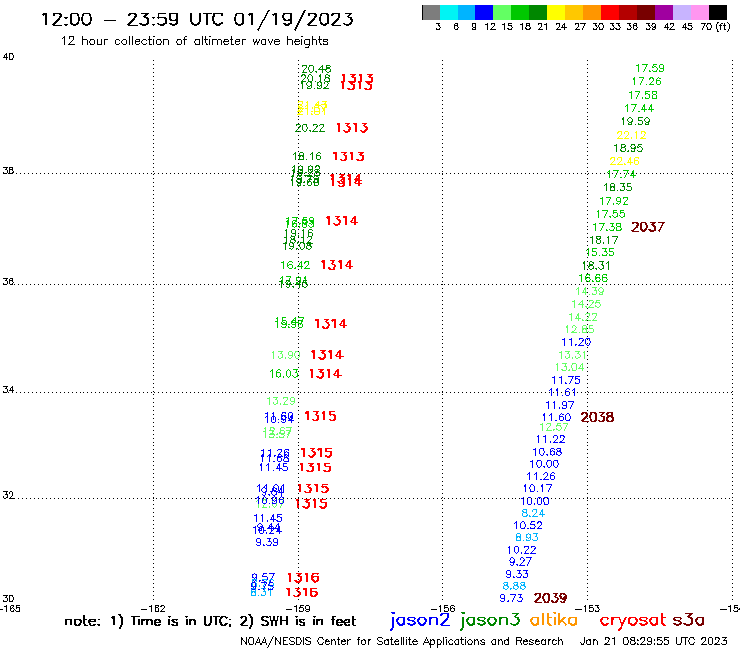Click the wave height 9.73 beside 2039
The width and height of the screenshot is (740, 650).
pyautogui.click(x=511, y=599)
